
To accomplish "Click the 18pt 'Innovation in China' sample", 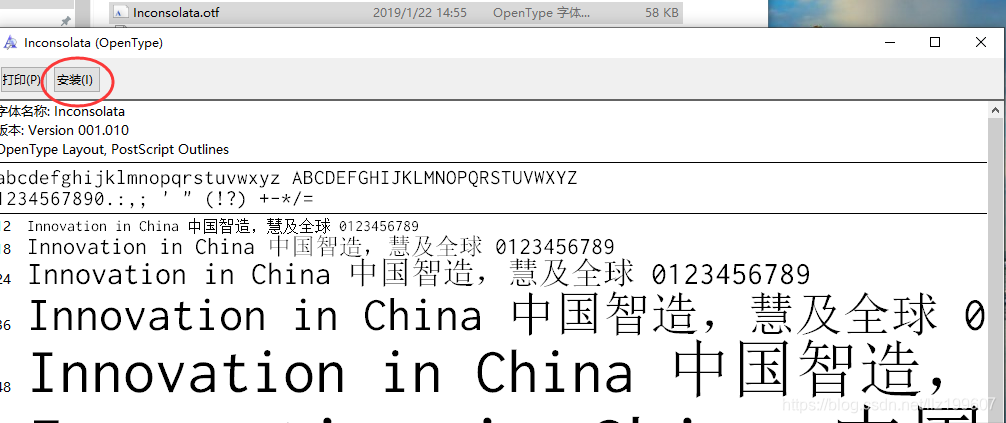I will 321,246.
